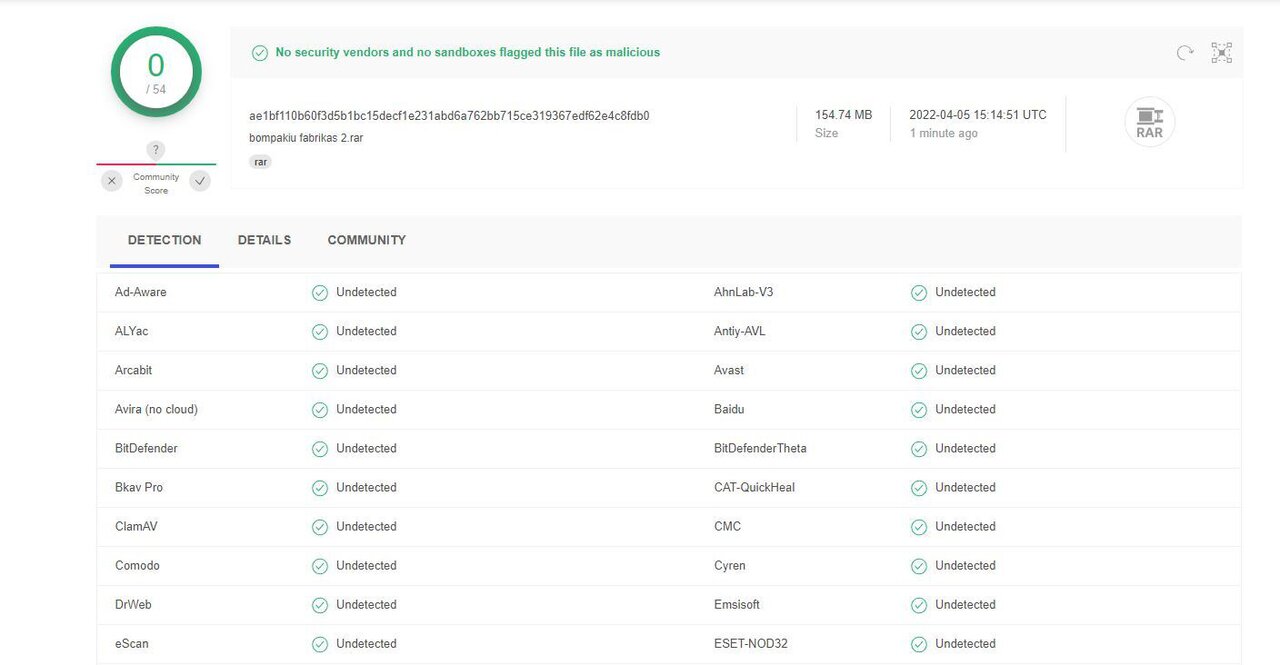The image size is (1280, 665).
Task: Click the Baidu vendor name
Action: click(x=729, y=409)
